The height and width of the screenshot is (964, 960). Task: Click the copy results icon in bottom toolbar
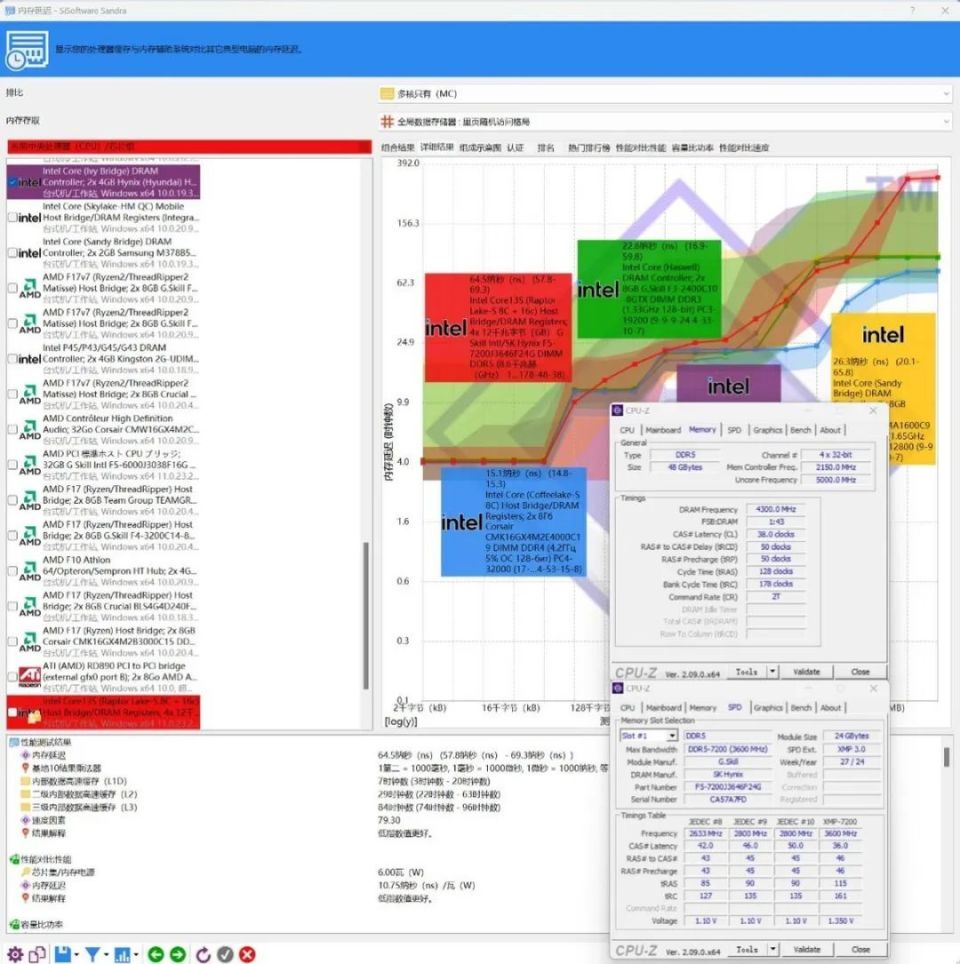(x=38, y=954)
